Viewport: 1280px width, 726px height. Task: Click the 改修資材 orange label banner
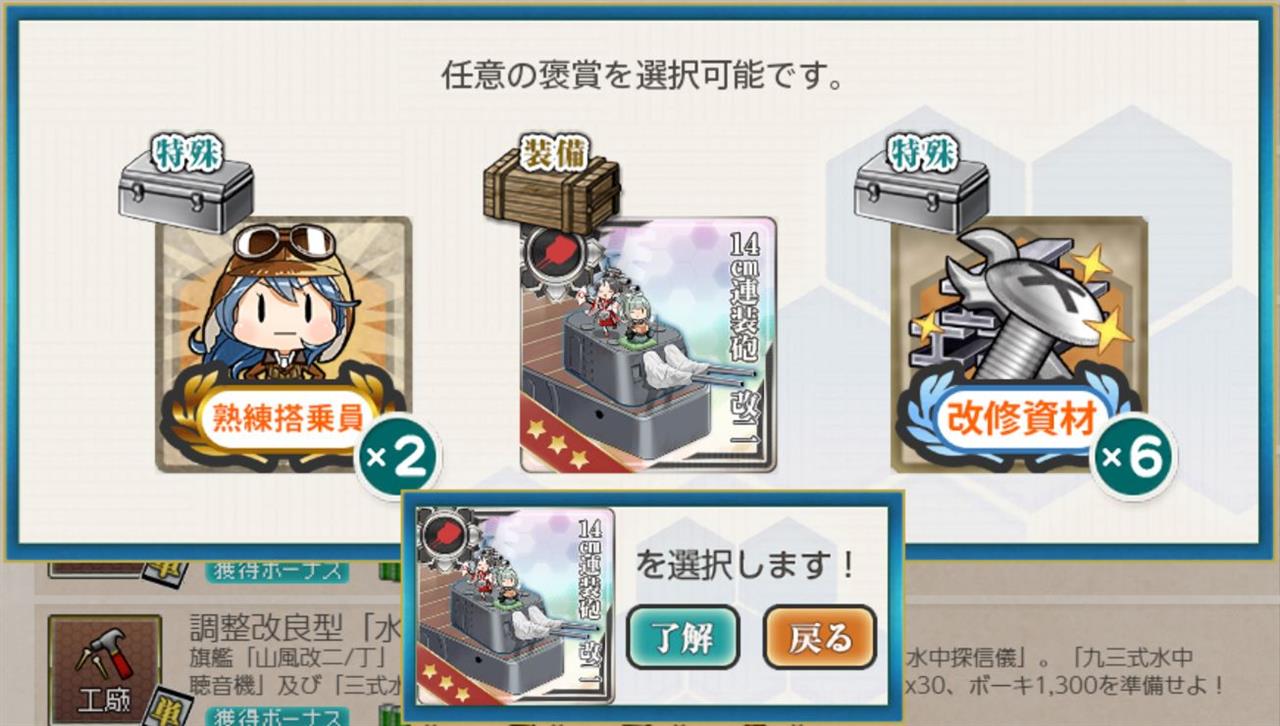coord(1024,416)
